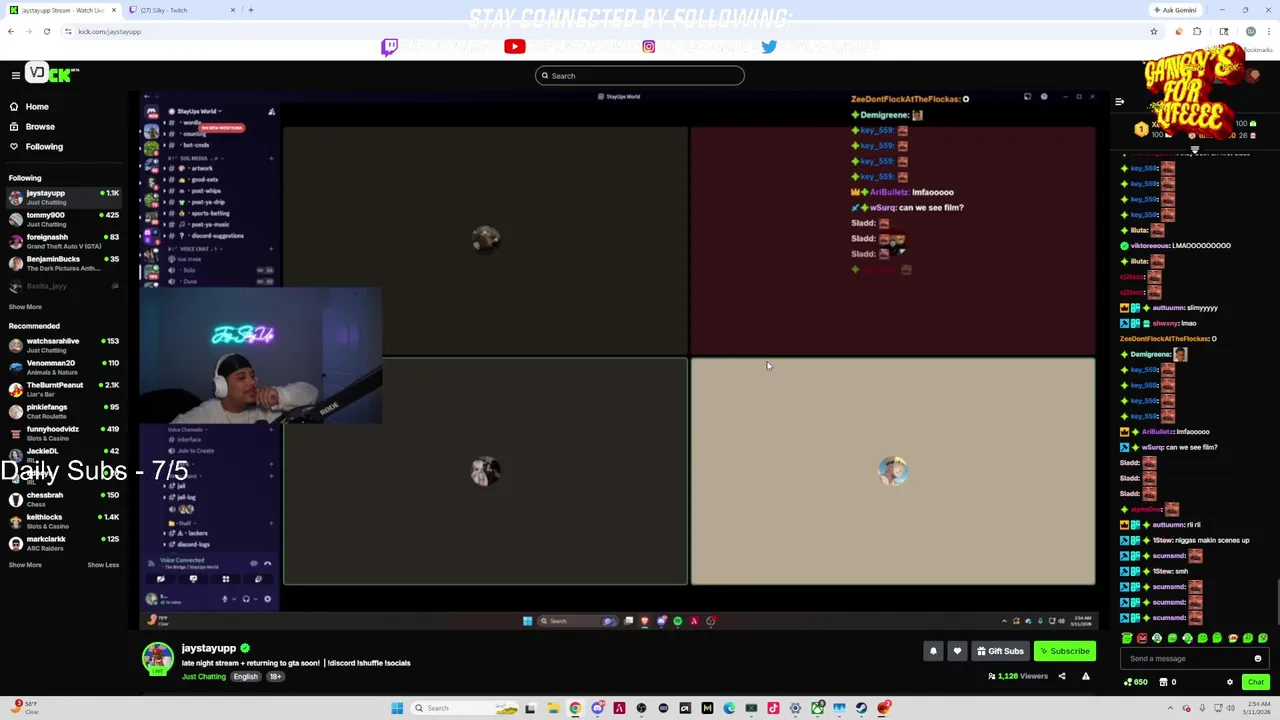Image resolution: width=1280 pixels, height=720 pixels.
Task: Click the Kick search field
Action: [640, 75]
